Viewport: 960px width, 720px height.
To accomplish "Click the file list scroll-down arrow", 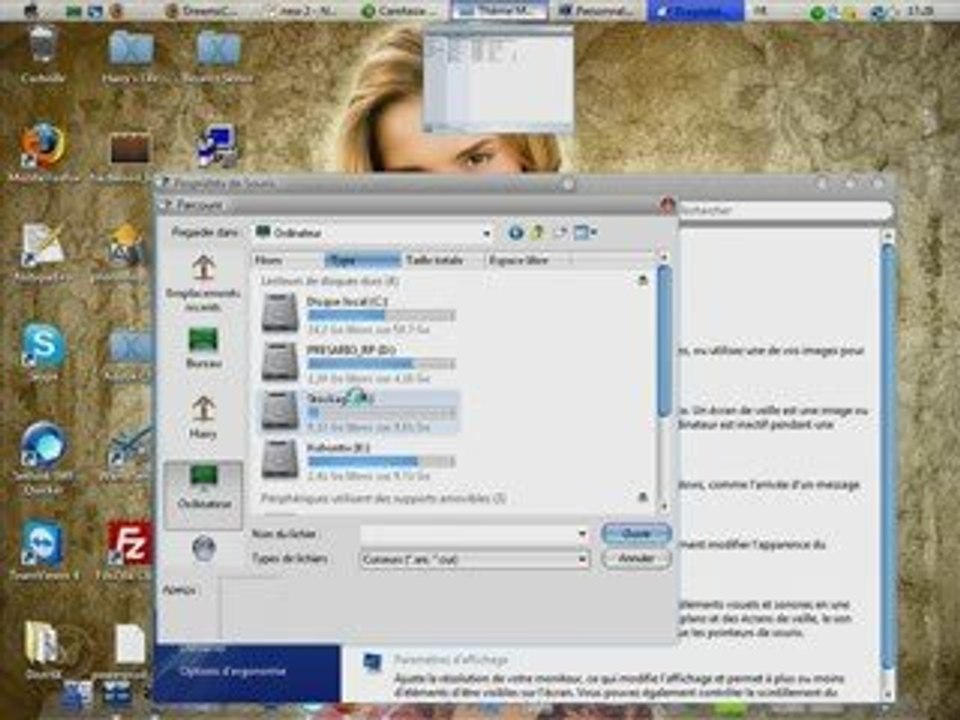I will coord(664,506).
